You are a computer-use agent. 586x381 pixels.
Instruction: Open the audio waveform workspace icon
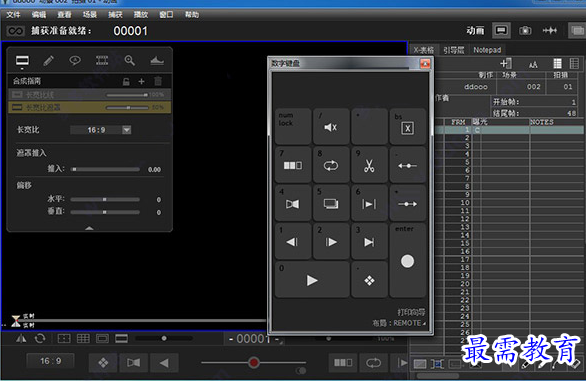point(549,30)
